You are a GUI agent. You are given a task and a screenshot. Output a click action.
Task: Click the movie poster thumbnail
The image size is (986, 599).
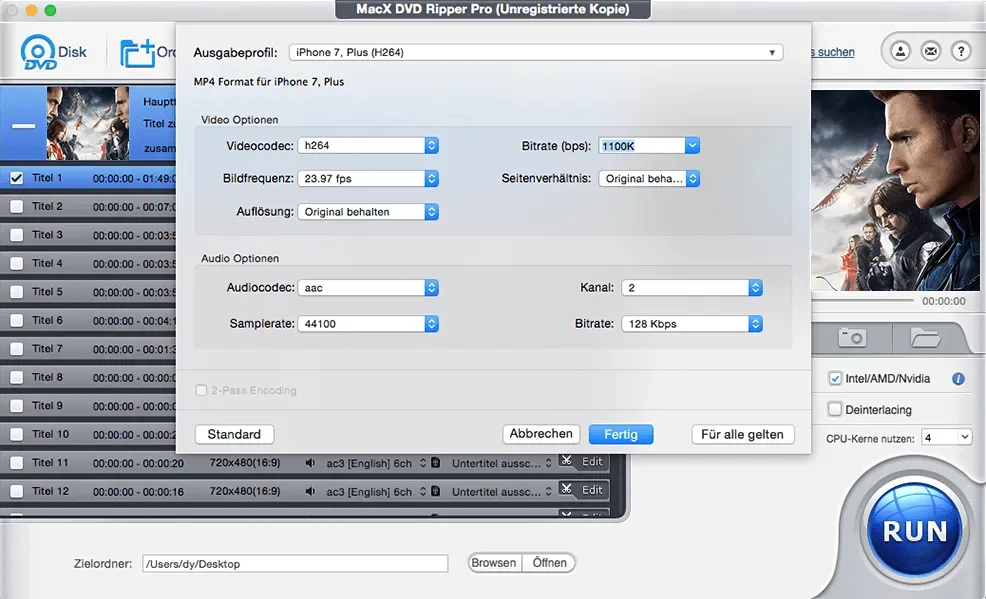coord(88,123)
